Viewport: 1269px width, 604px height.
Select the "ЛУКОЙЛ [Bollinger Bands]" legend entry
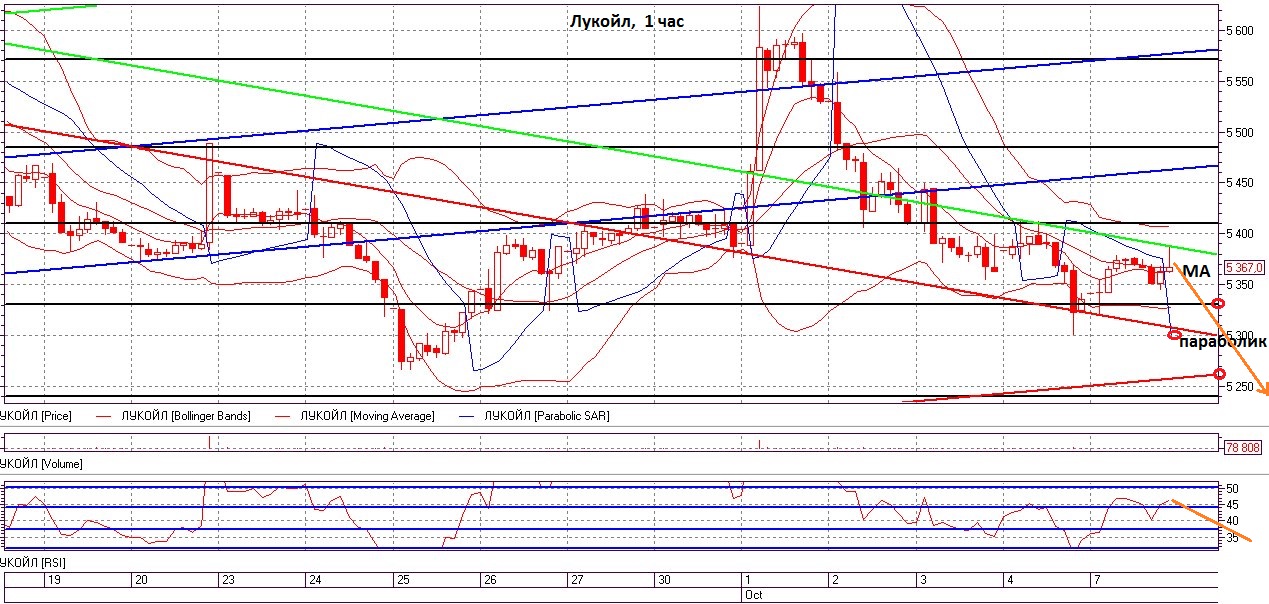point(186,415)
